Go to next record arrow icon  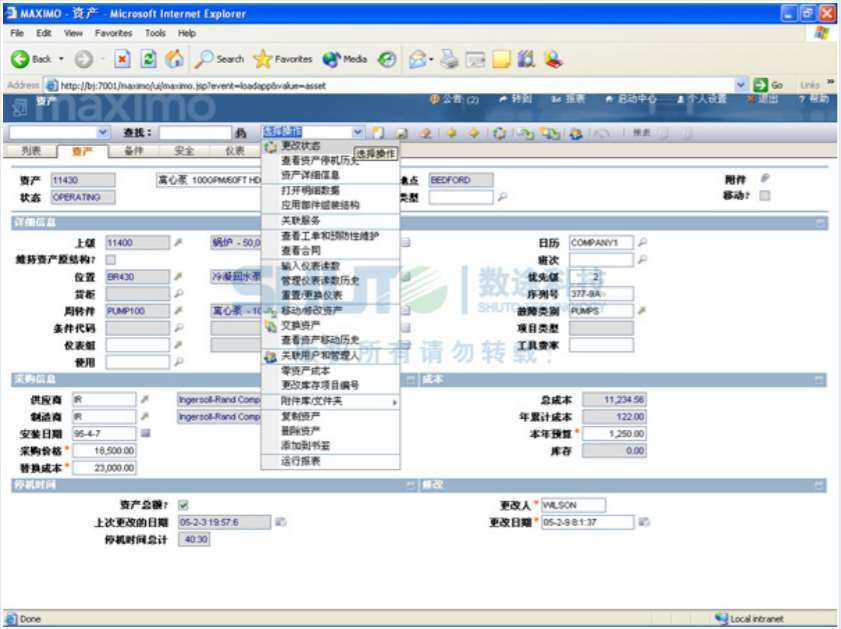474,133
